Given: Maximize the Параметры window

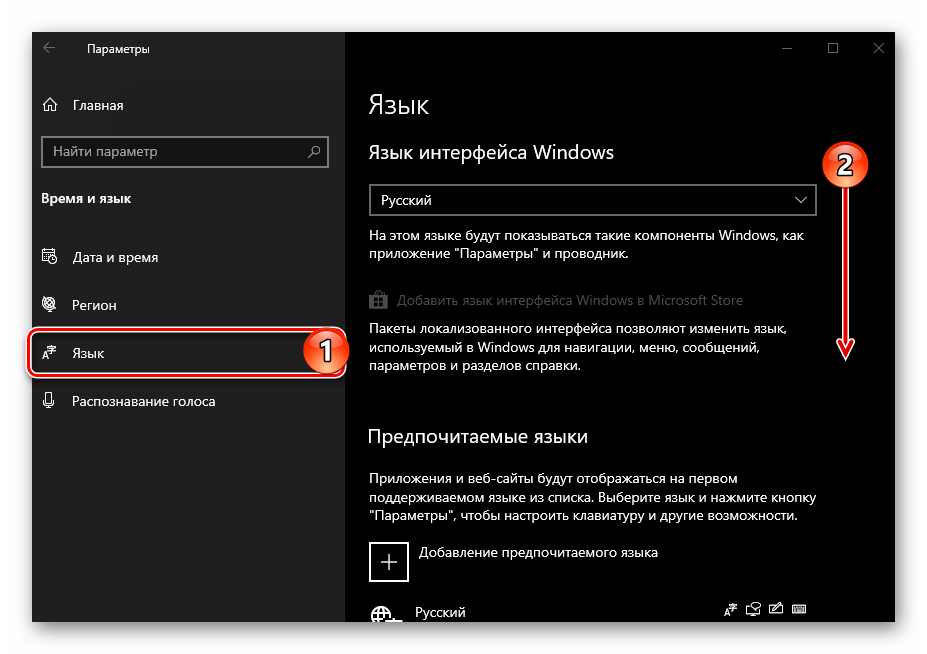Looking at the screenshot, I should (833, 48).
